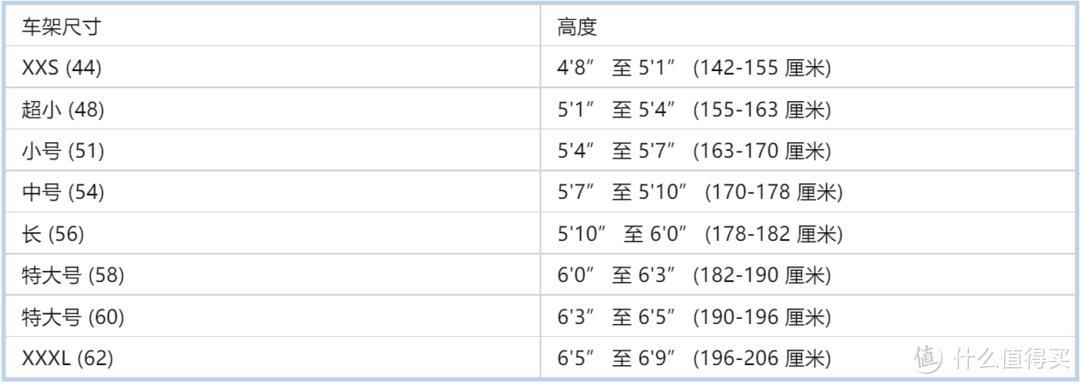Select the 长 (56) frame size cell
This screenshot has height=384, width=1080.
click(x=273, y=233)
